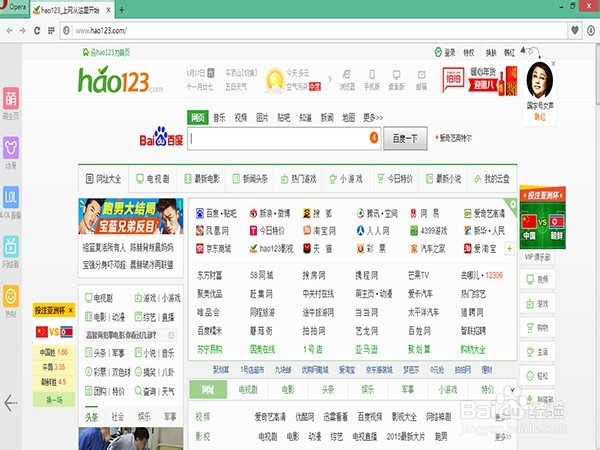Open the Speed Dial grid icon
The image size is (600, 450).
[51, 31]
